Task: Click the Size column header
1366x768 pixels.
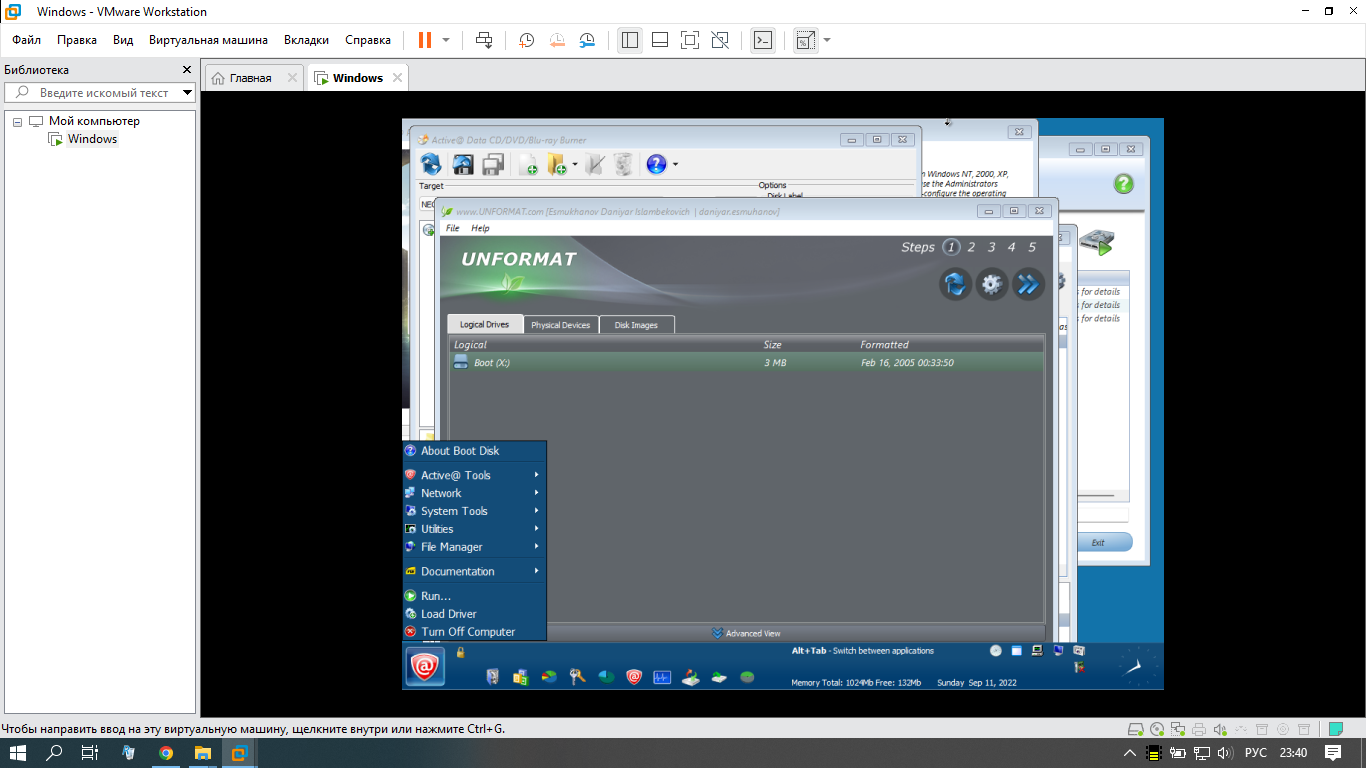Action: tap(772, 345)
